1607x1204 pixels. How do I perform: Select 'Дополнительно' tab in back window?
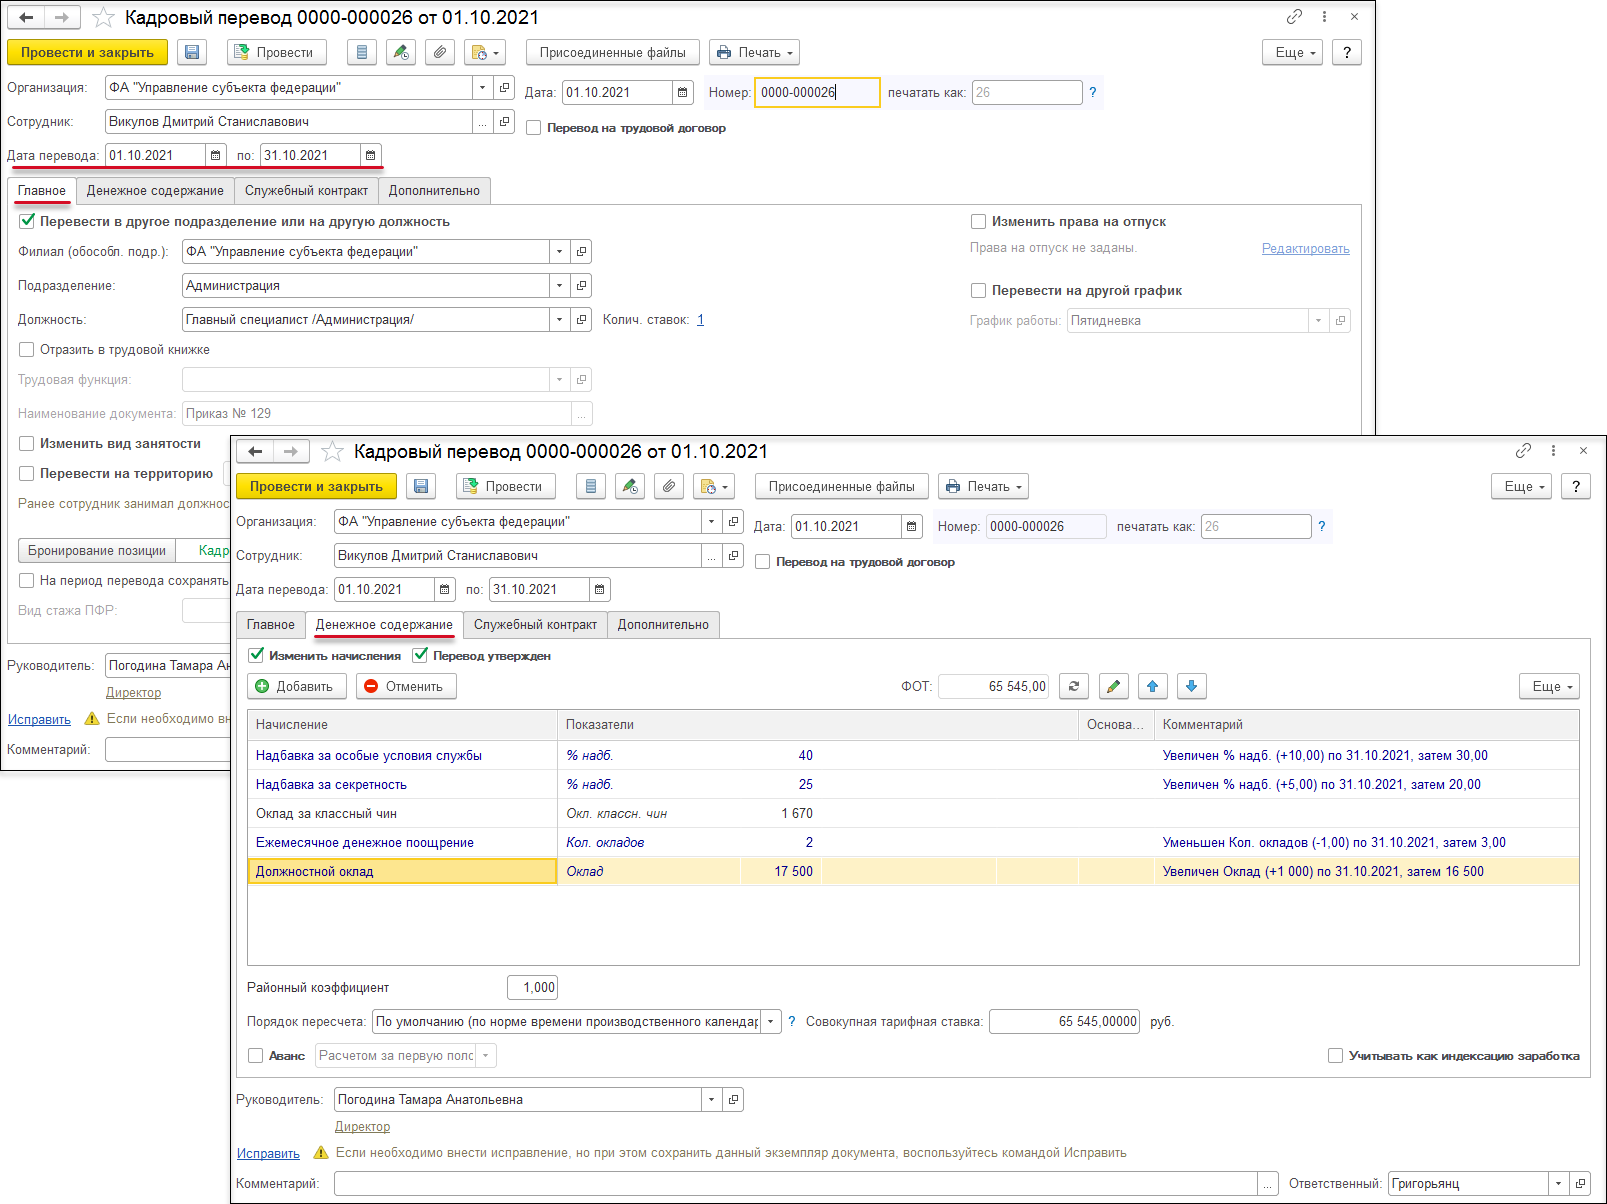coord(434,190)
